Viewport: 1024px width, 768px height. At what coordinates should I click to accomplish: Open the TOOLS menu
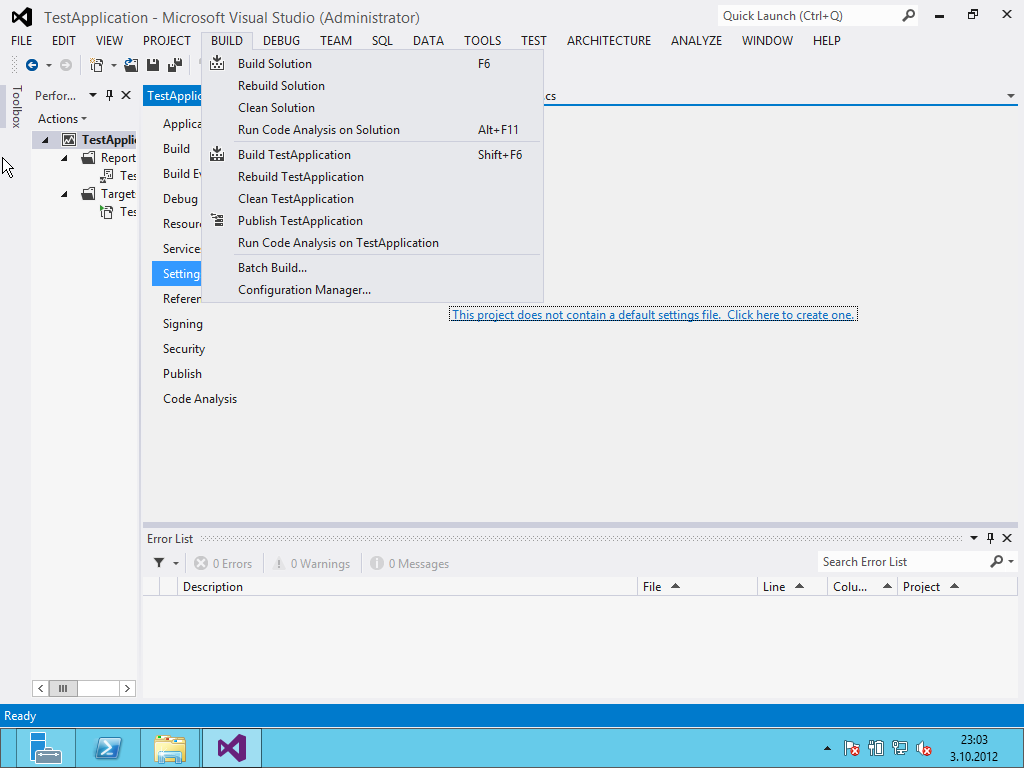(483, 40)
